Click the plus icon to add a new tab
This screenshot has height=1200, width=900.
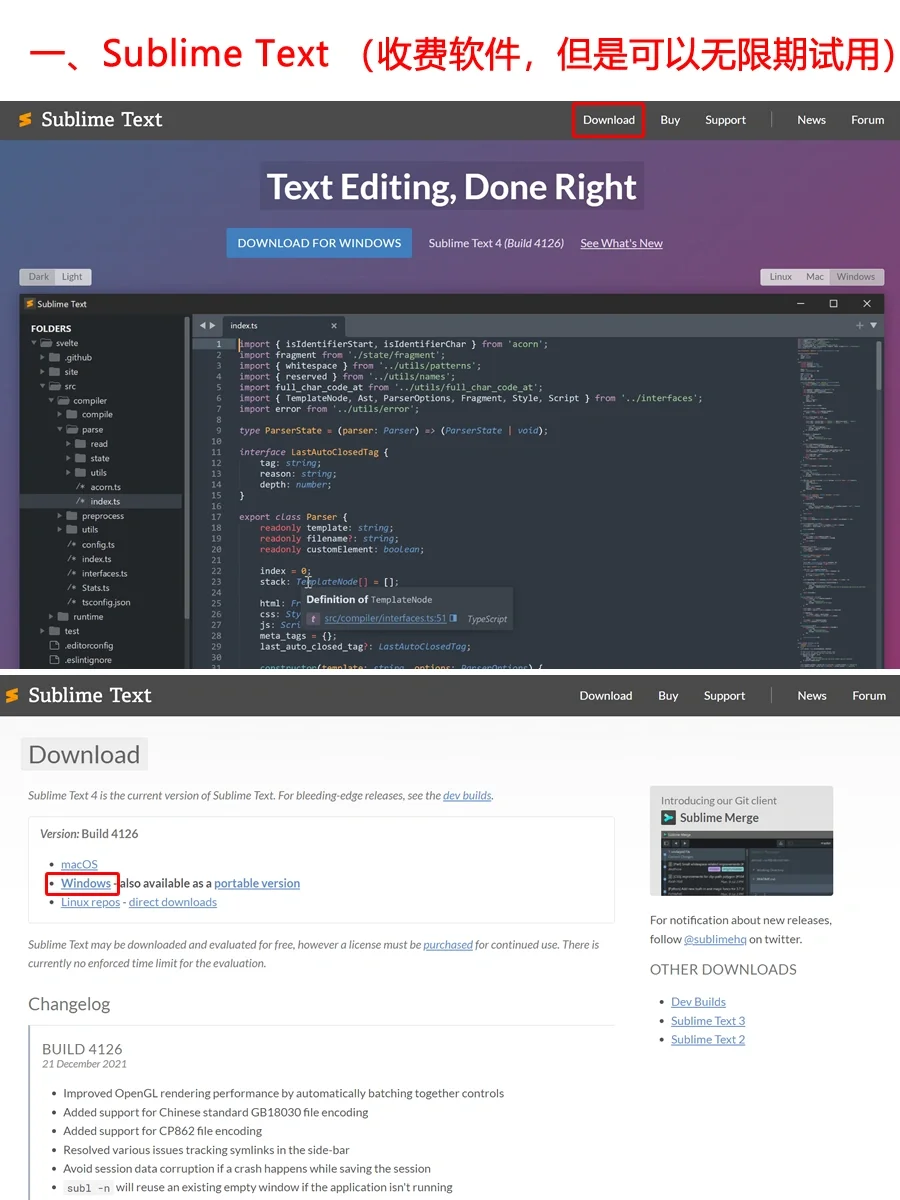pyautogui.click(x=860, y=325)
